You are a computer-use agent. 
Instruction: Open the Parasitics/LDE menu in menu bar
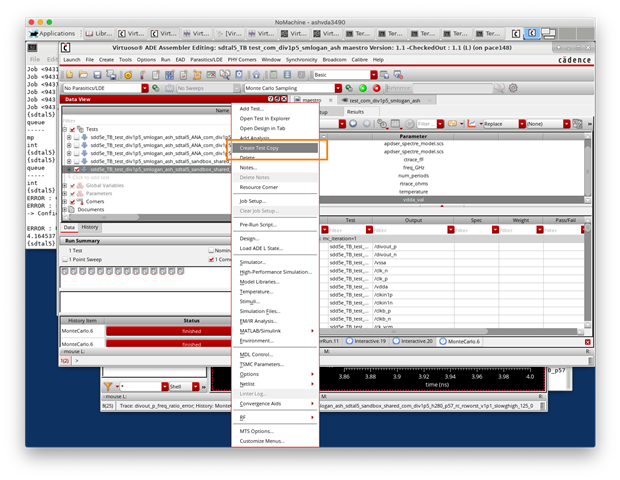206,60
